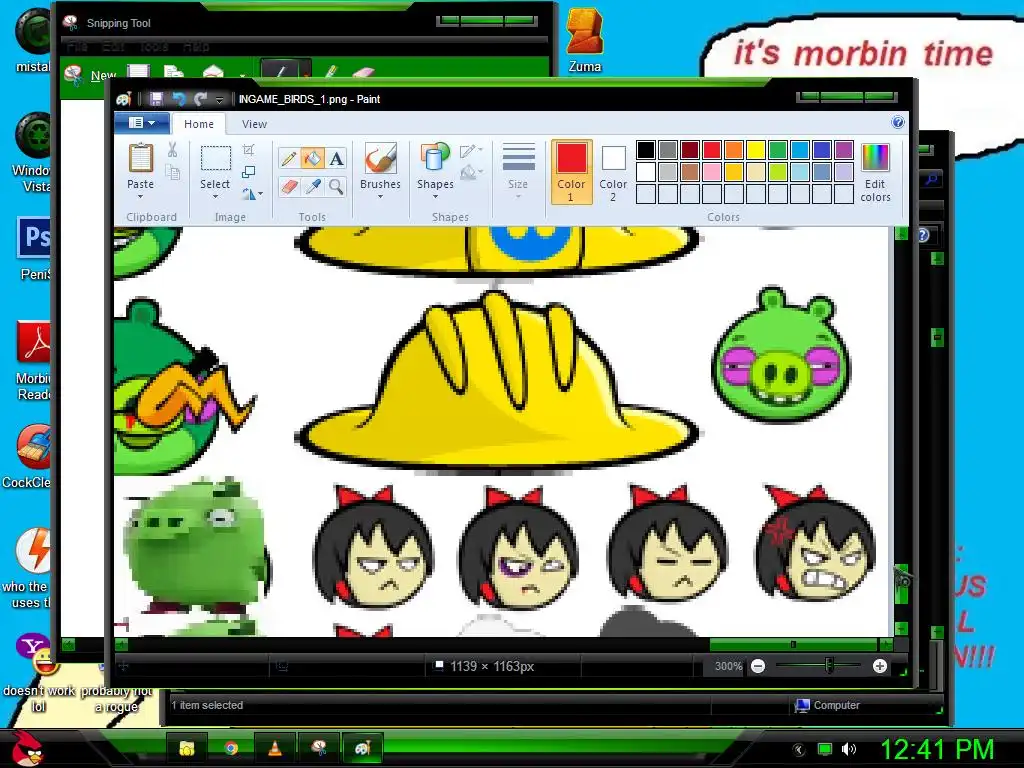
Task: Click the 'Computer' status bar entry
Action: point(827,705)
